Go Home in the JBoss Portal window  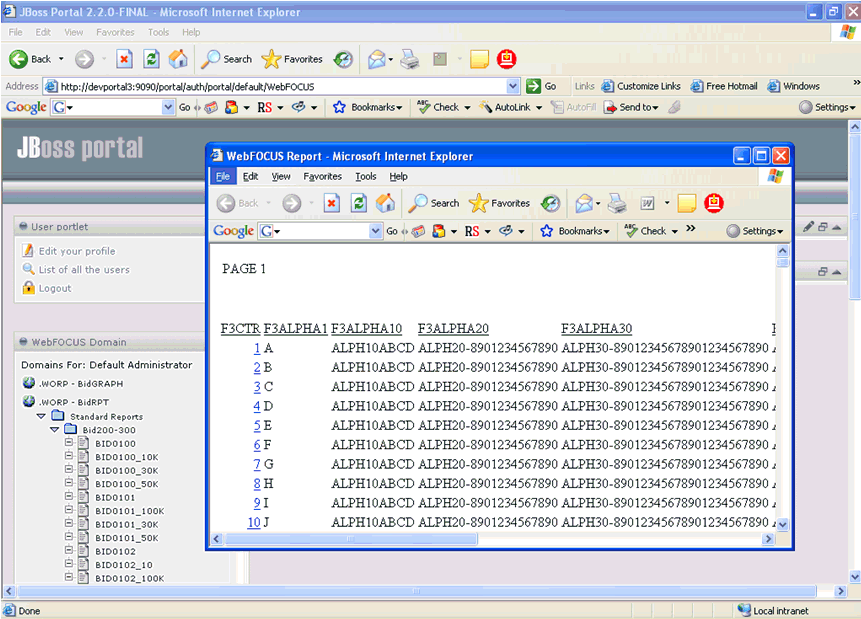[177, 59]
